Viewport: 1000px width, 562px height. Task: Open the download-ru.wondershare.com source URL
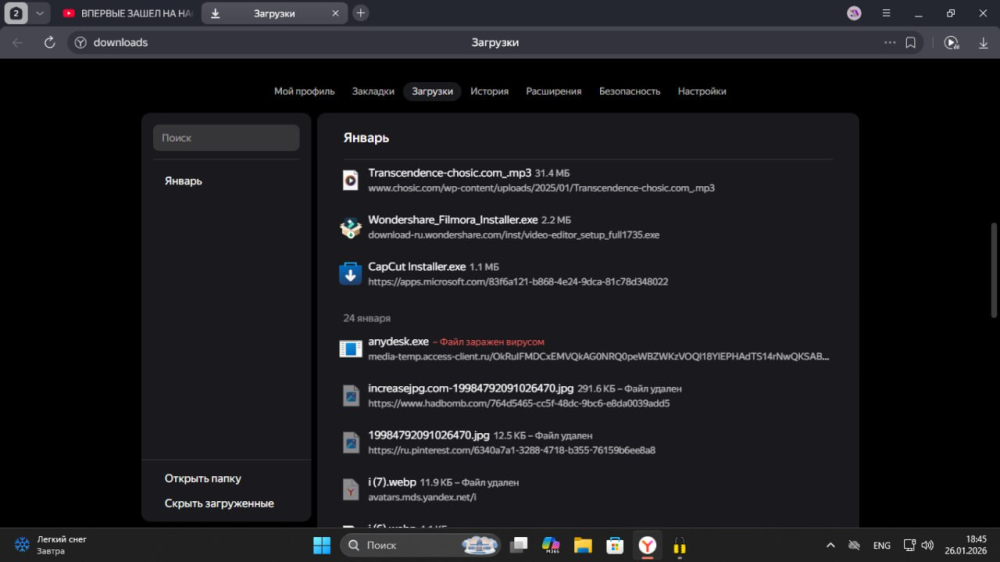[514, 235]
